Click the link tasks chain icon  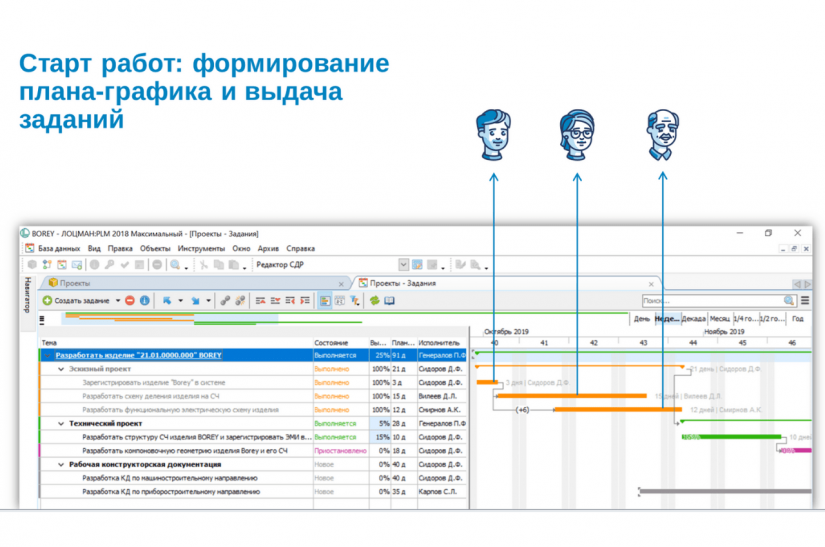(x=225, y=300)
